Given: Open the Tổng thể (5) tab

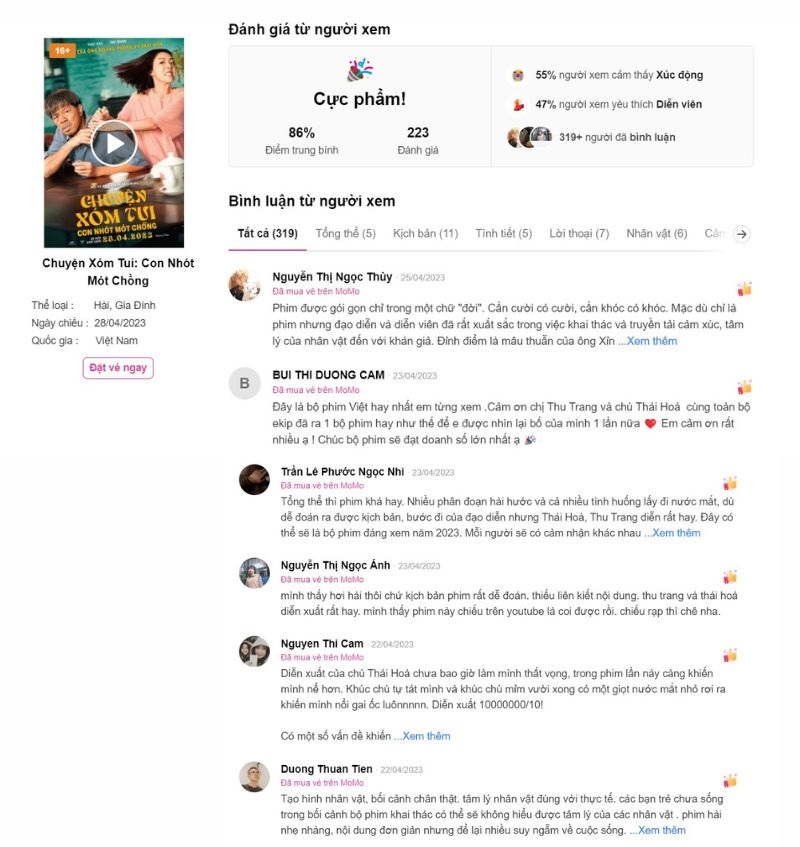Looking at the screenshot, I should (x=346, y=233).
